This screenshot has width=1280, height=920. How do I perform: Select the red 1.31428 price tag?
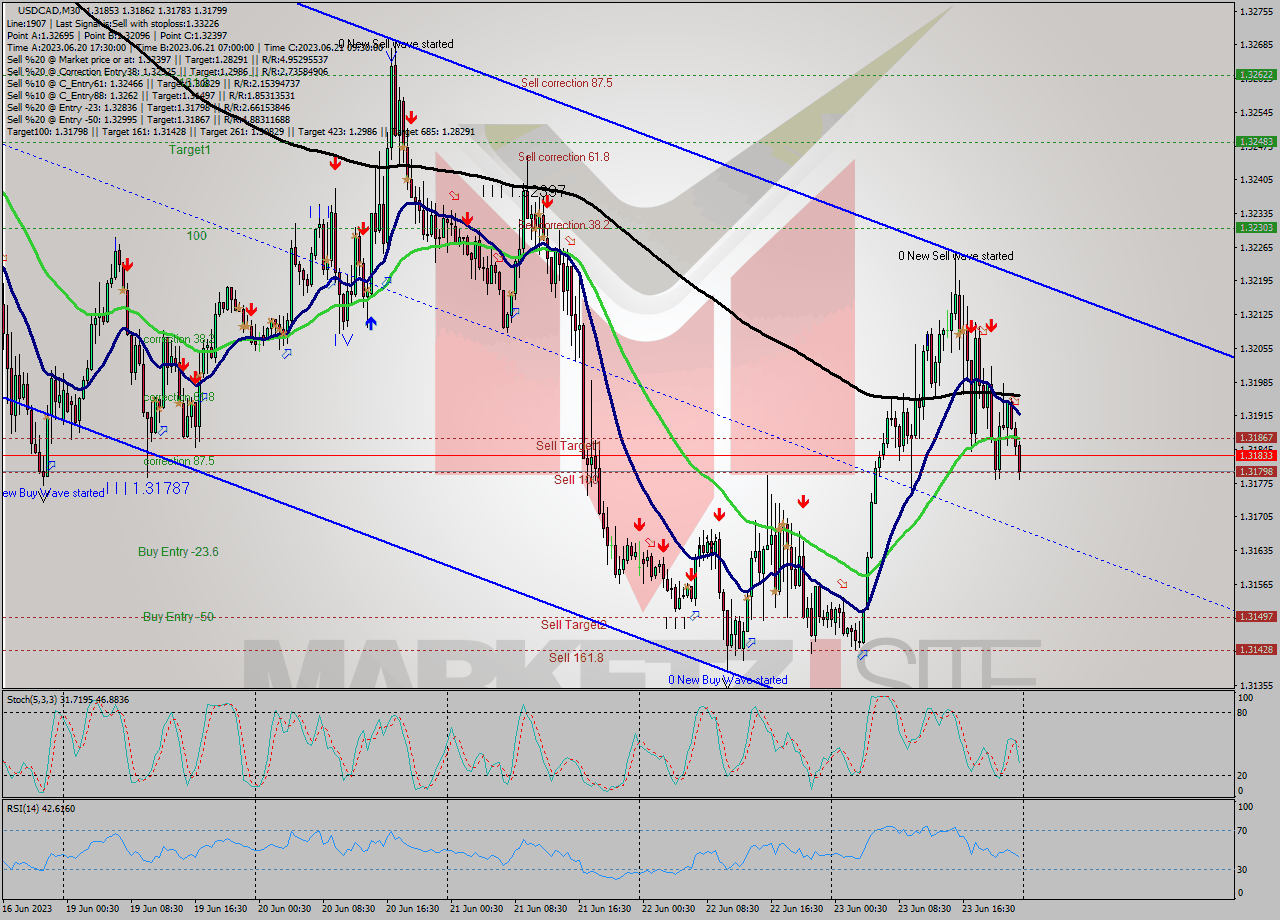pos(1256,650)
